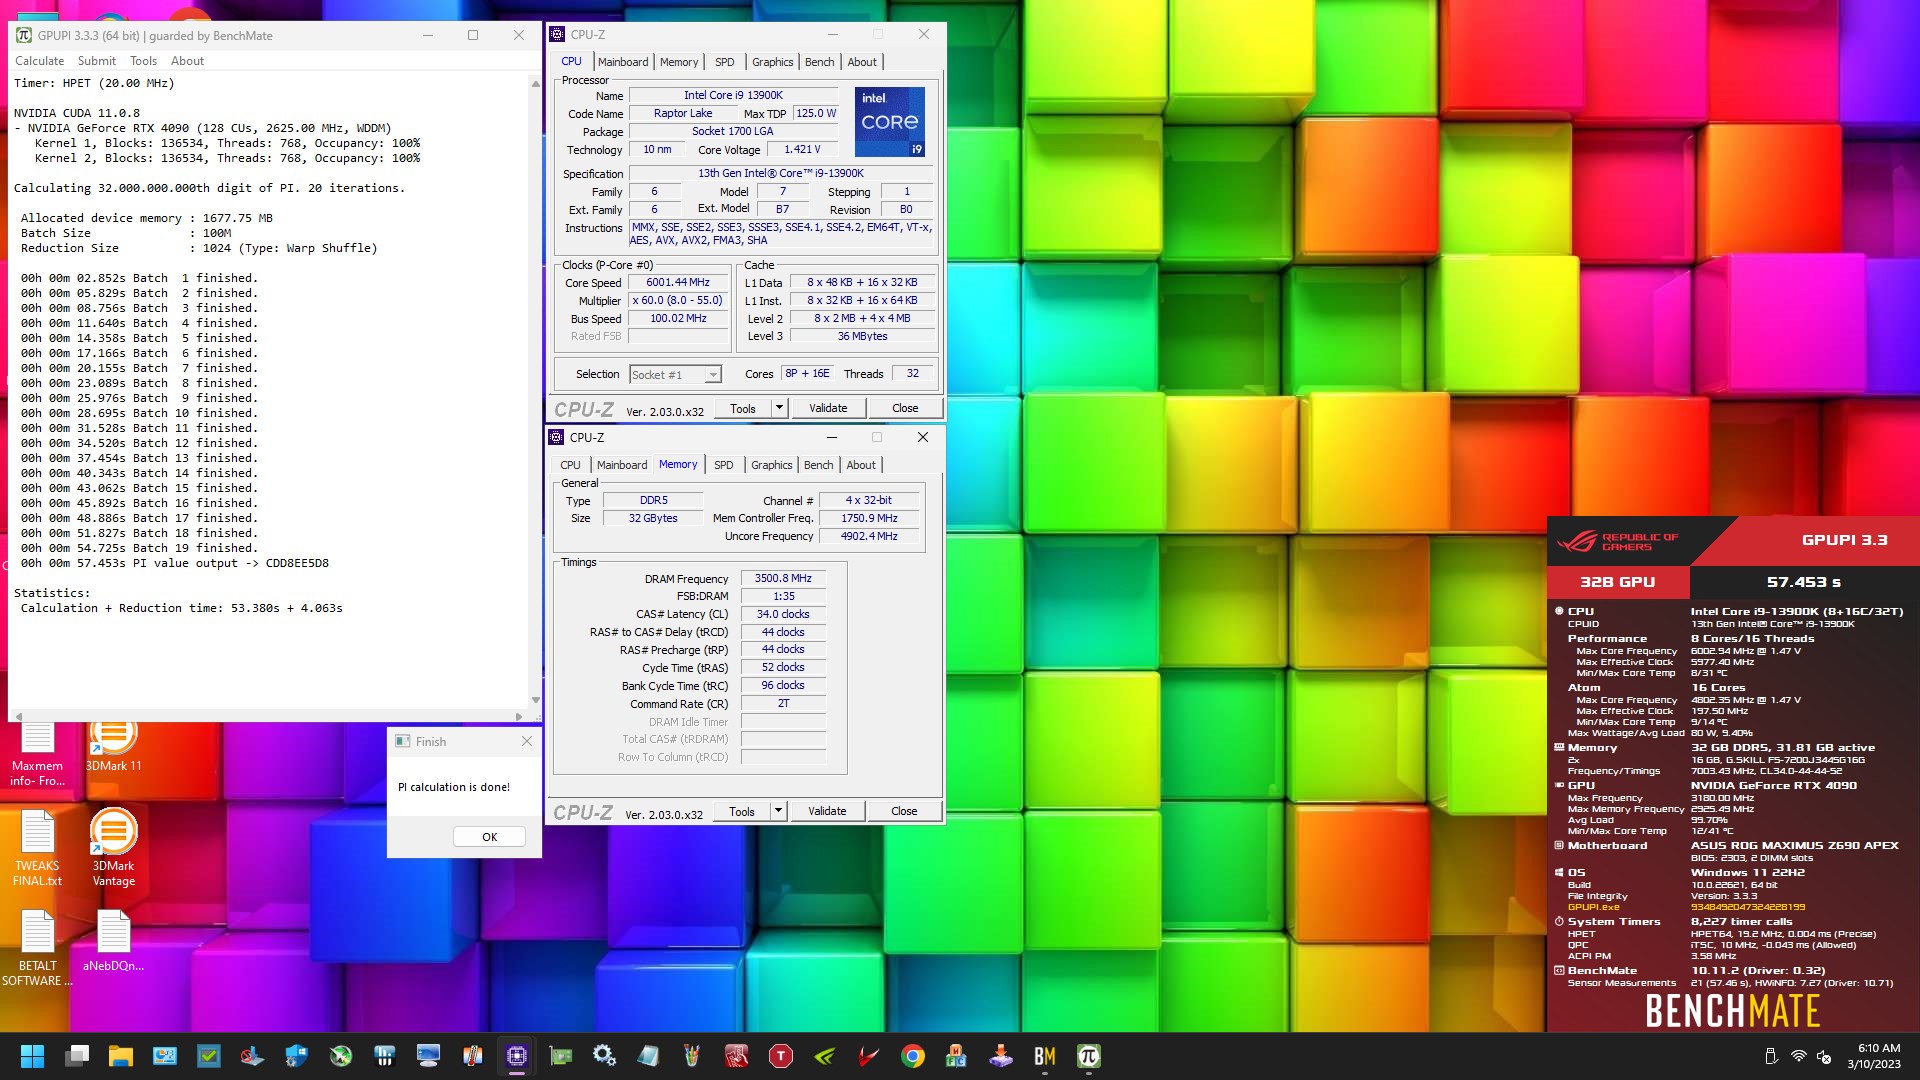The height and width of the screenshot is (1080, 1920).
Task: Open the CPU-Z taskbar icon
Action: (x=517, y=1056)
